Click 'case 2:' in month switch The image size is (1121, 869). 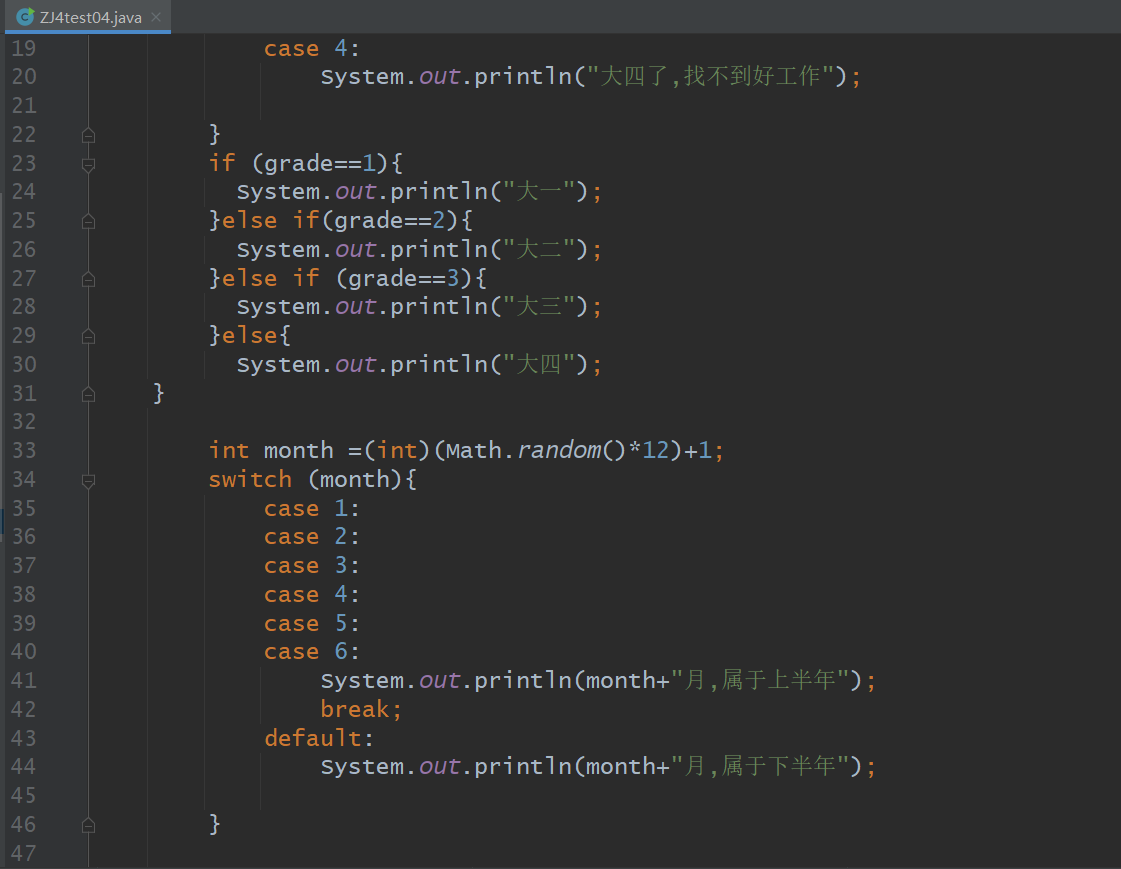(x=312, y=537)
